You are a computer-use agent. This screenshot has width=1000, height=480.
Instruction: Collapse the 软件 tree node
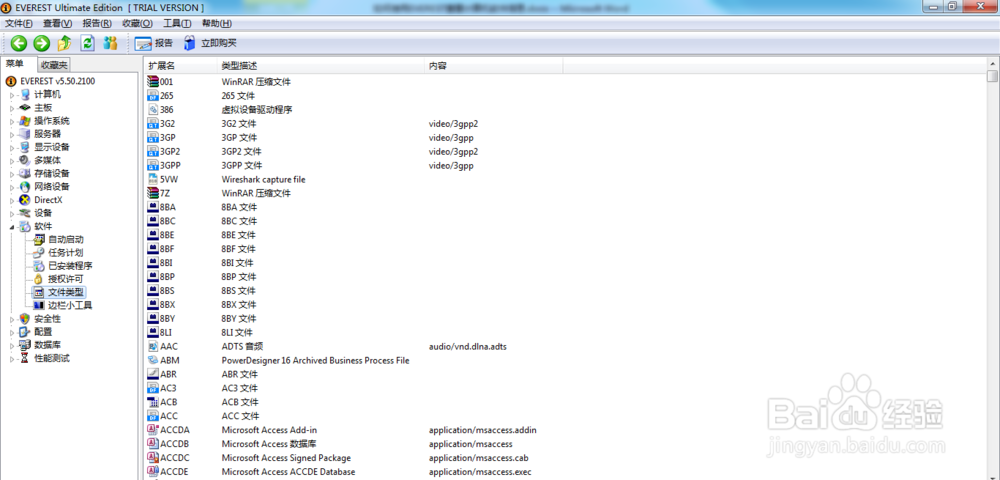click(x=11, y=226)
